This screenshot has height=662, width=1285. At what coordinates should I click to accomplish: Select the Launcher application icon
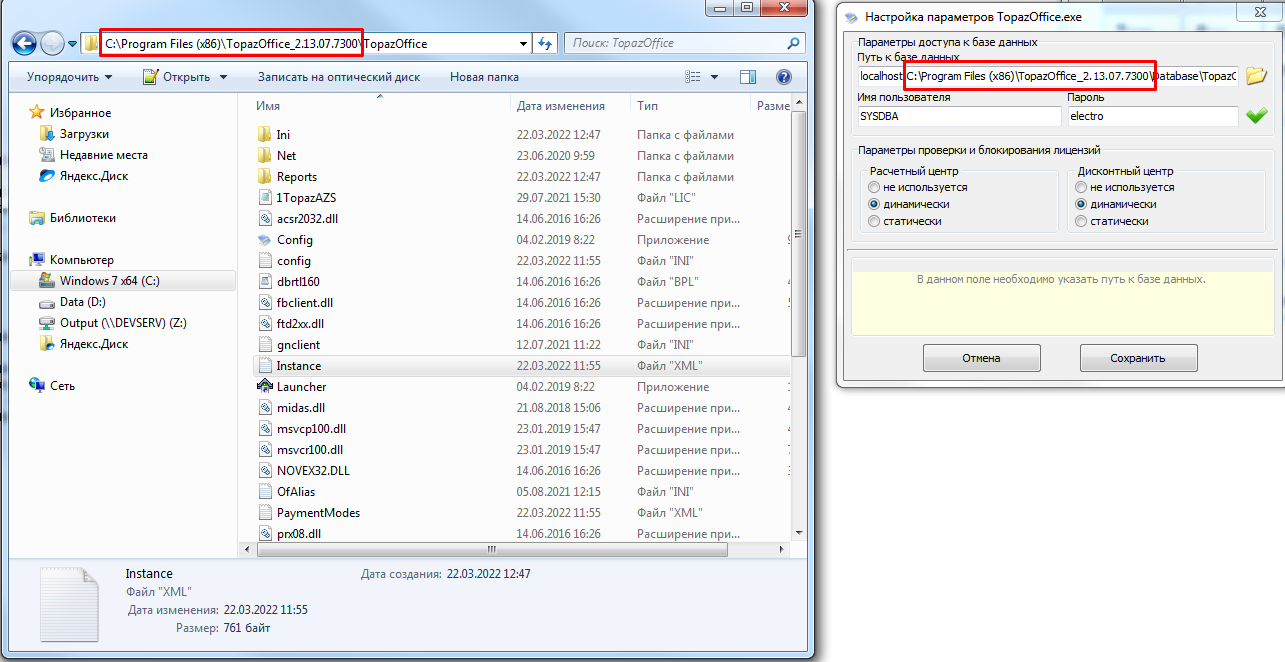(x=265, y=387)
